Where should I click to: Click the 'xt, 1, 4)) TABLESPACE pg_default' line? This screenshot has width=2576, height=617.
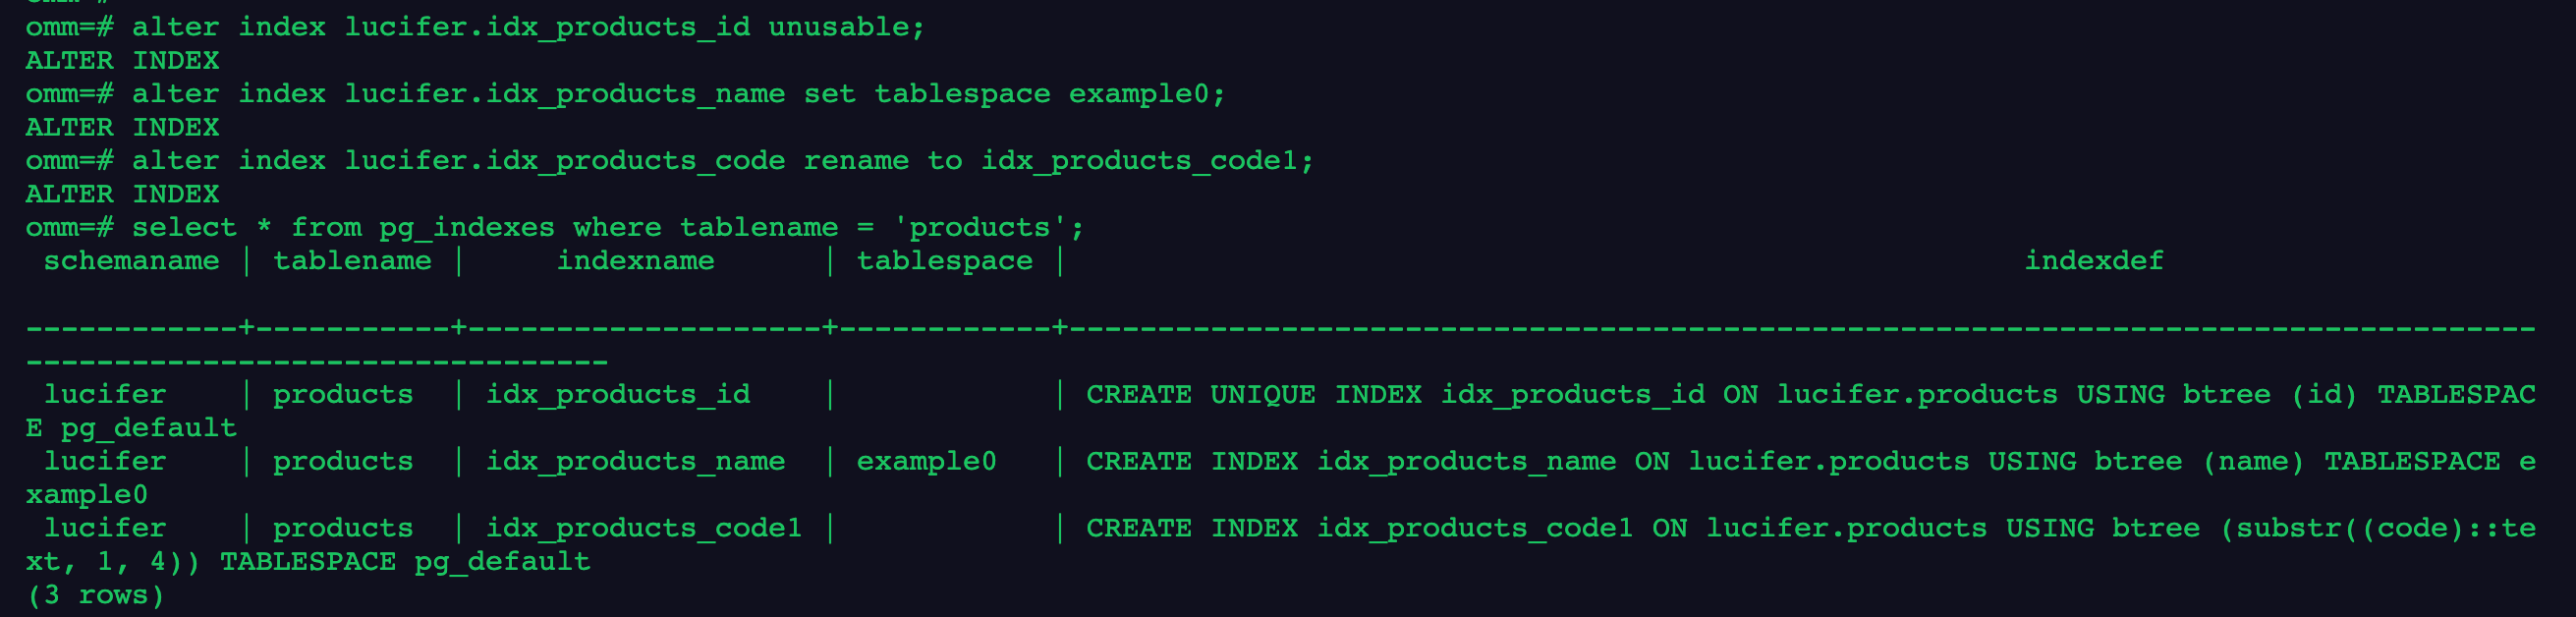click(308, 562)
